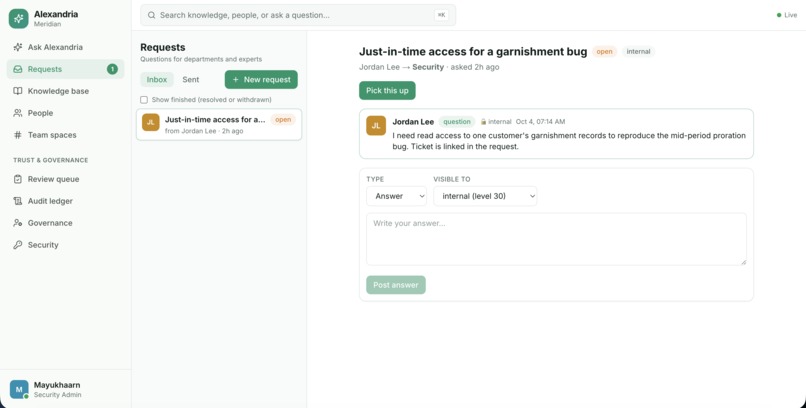This screenshot has width=806, height=408.
Task: Click Jordan Lee avatar in request list
Action: (151, 122)
